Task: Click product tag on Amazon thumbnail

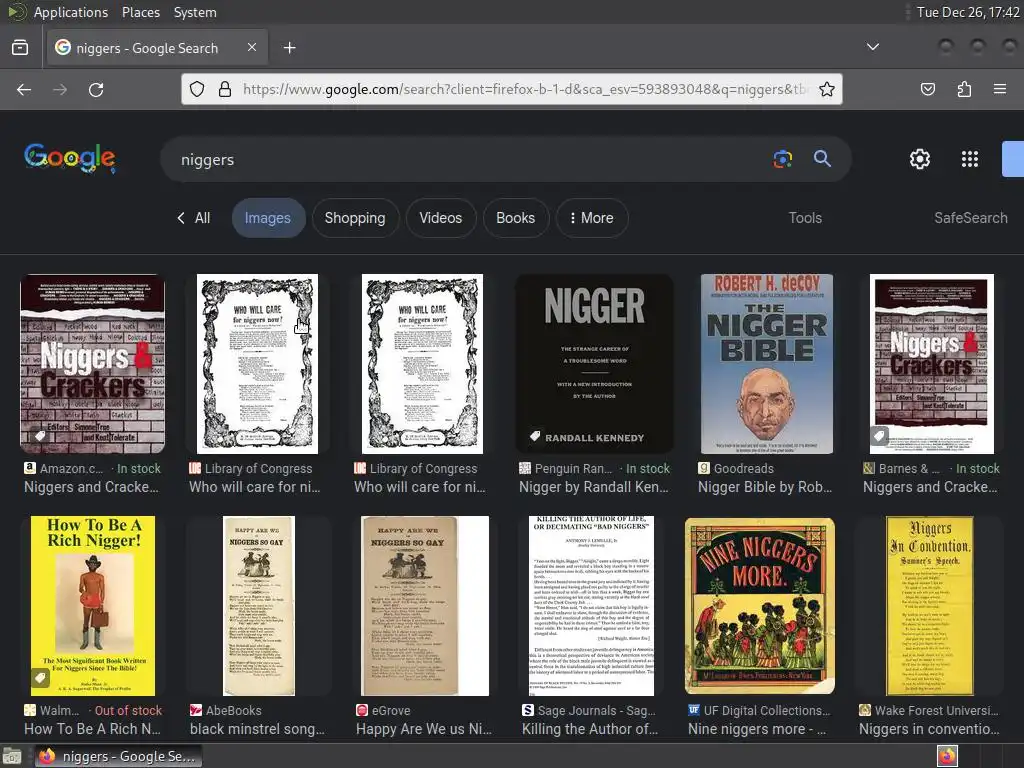Action: point(40,436)
